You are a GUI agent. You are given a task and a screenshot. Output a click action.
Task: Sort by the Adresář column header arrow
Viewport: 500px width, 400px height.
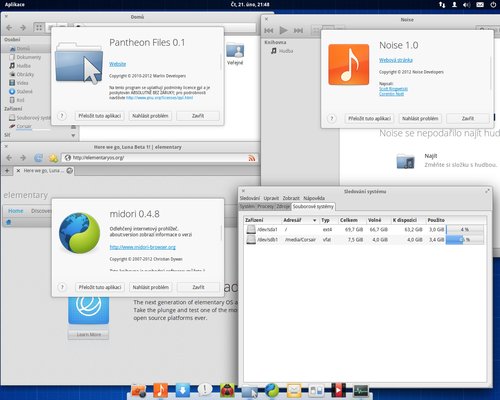(x=314, y=220)
